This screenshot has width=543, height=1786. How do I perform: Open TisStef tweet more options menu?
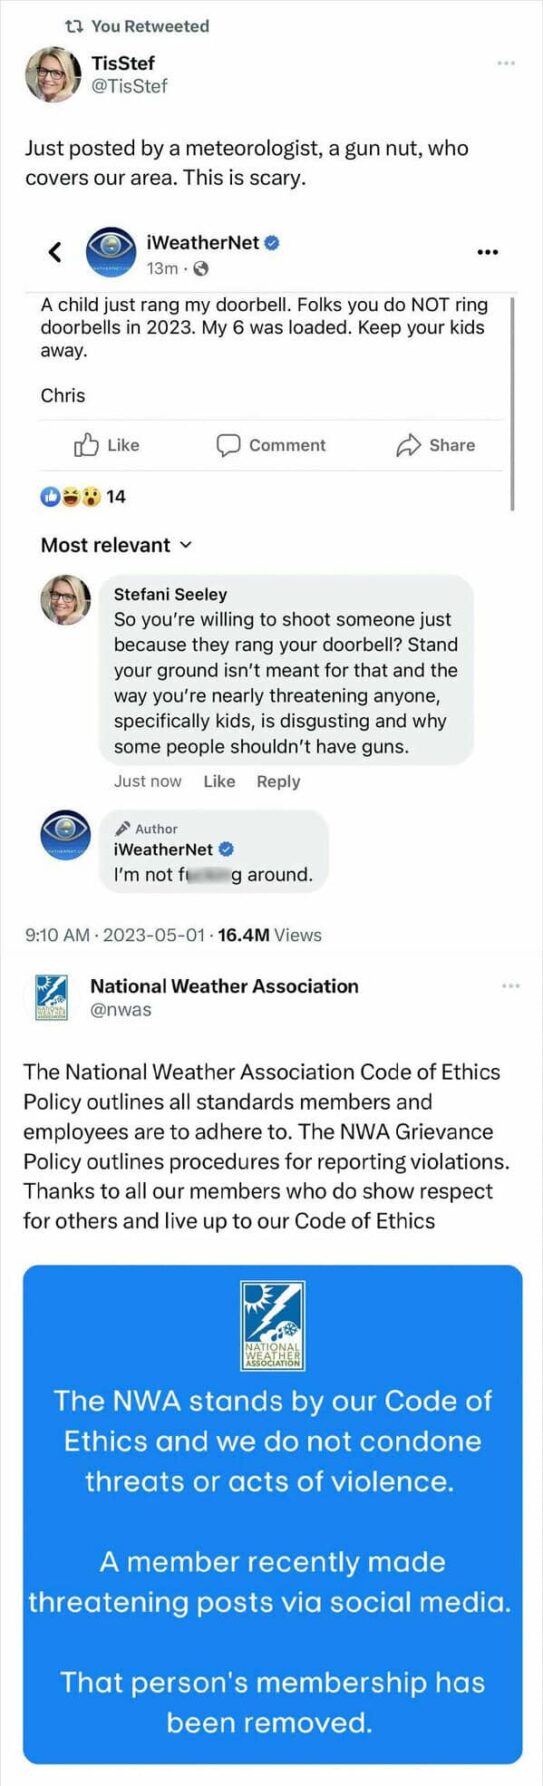(x=506, y=63)
